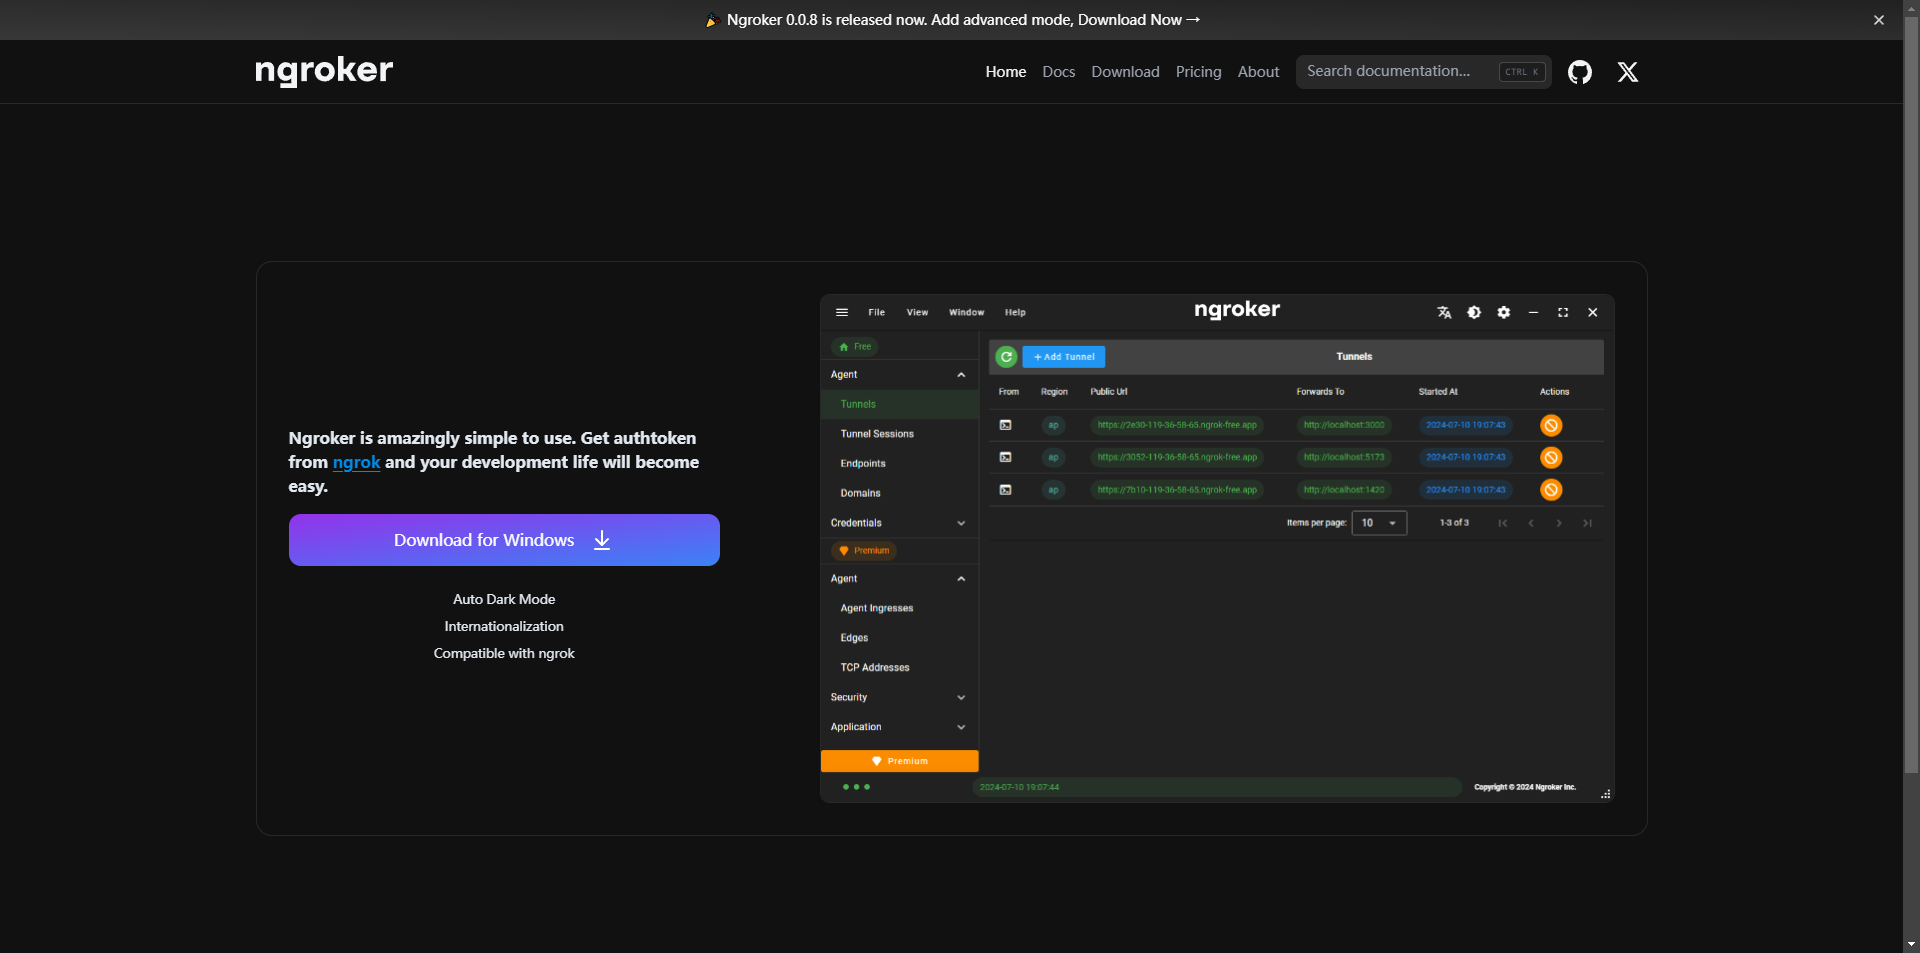Open the File menu in preview
Viewport: 1920px width, 953px height.
click(x=876, y=312)
